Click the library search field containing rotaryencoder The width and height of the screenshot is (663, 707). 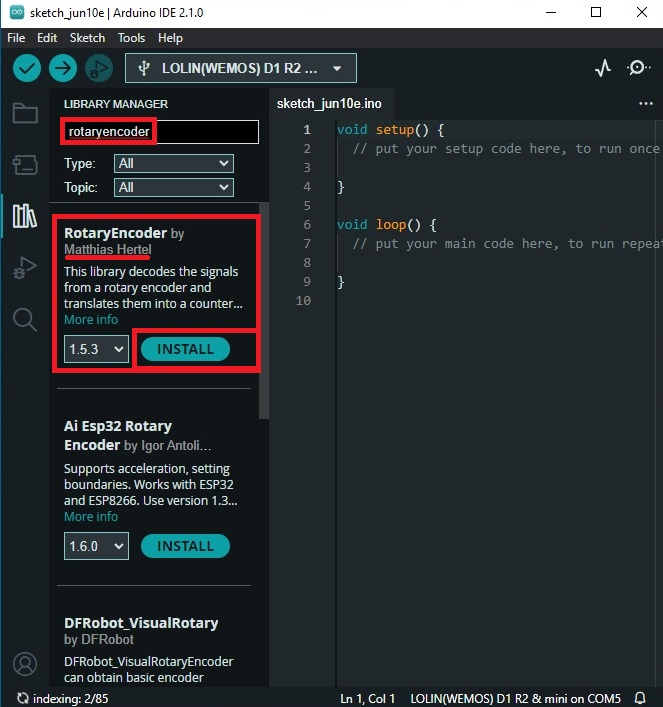pos(160,132)
